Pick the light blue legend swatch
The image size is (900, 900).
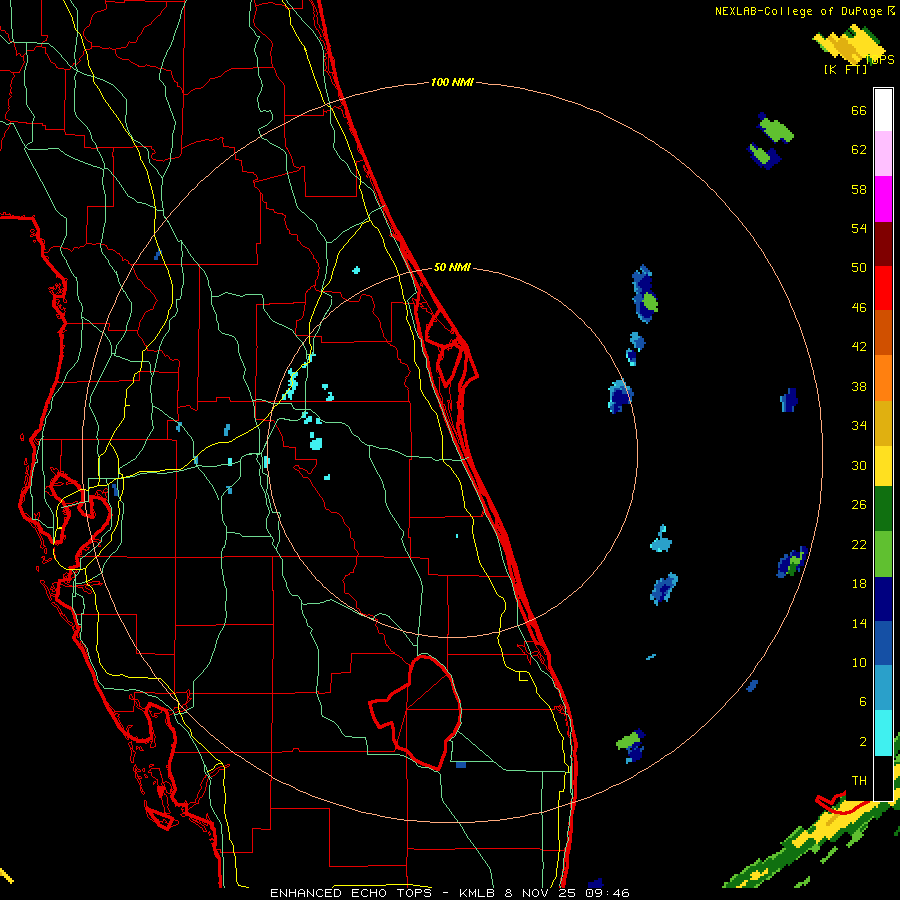point(883,688)
